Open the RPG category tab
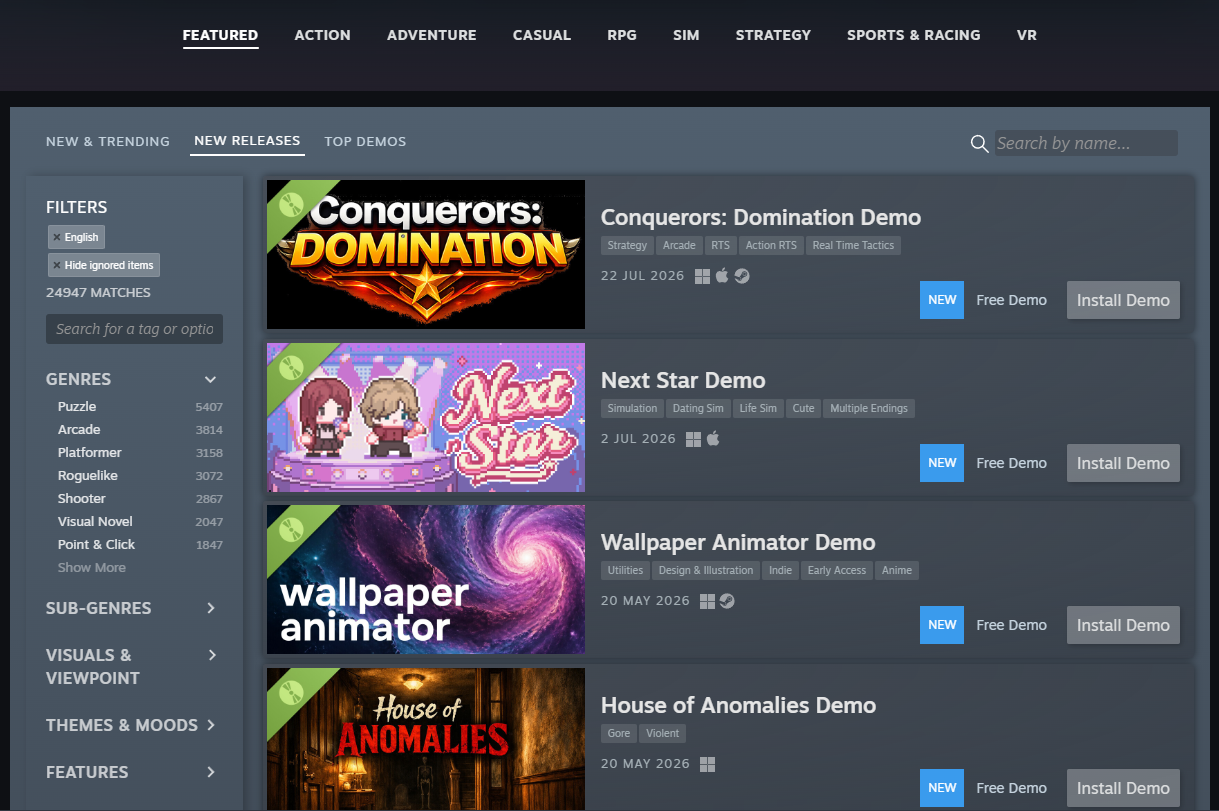The height and width of the screenshot is (811, 1219). click(x=622, y=34)
